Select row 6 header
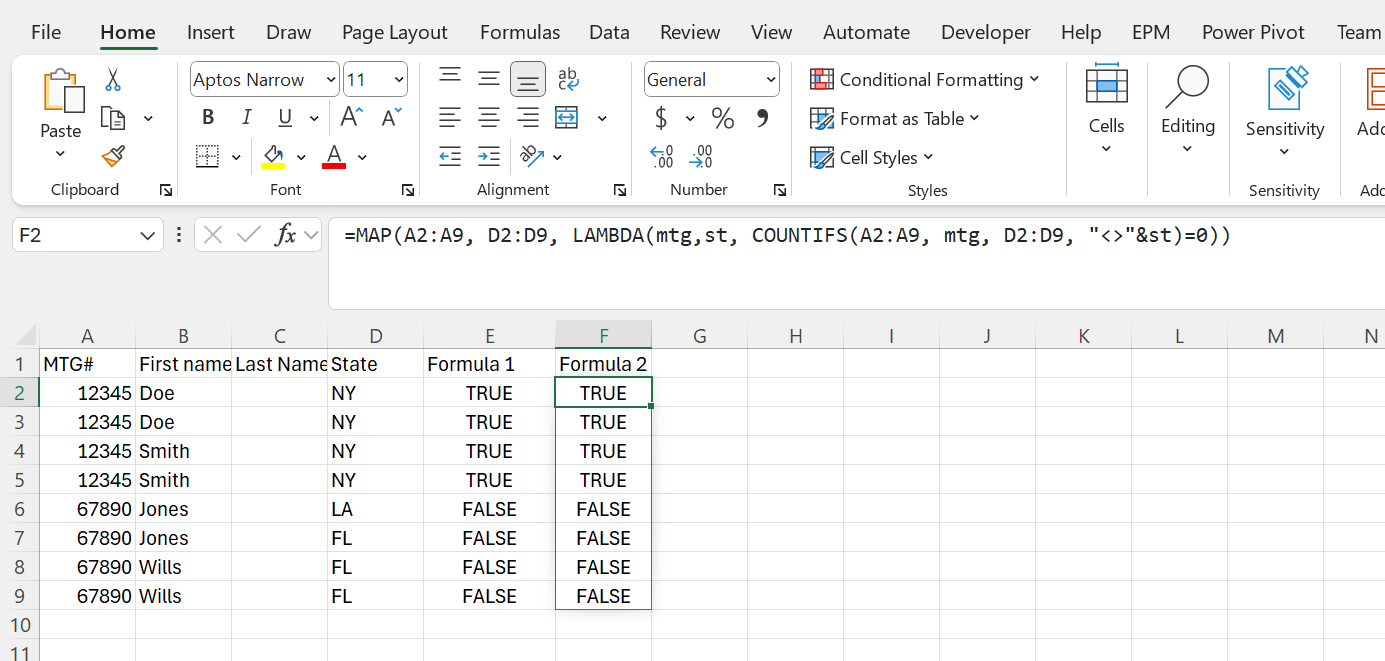1385x661 pixels. coord(20,509)
